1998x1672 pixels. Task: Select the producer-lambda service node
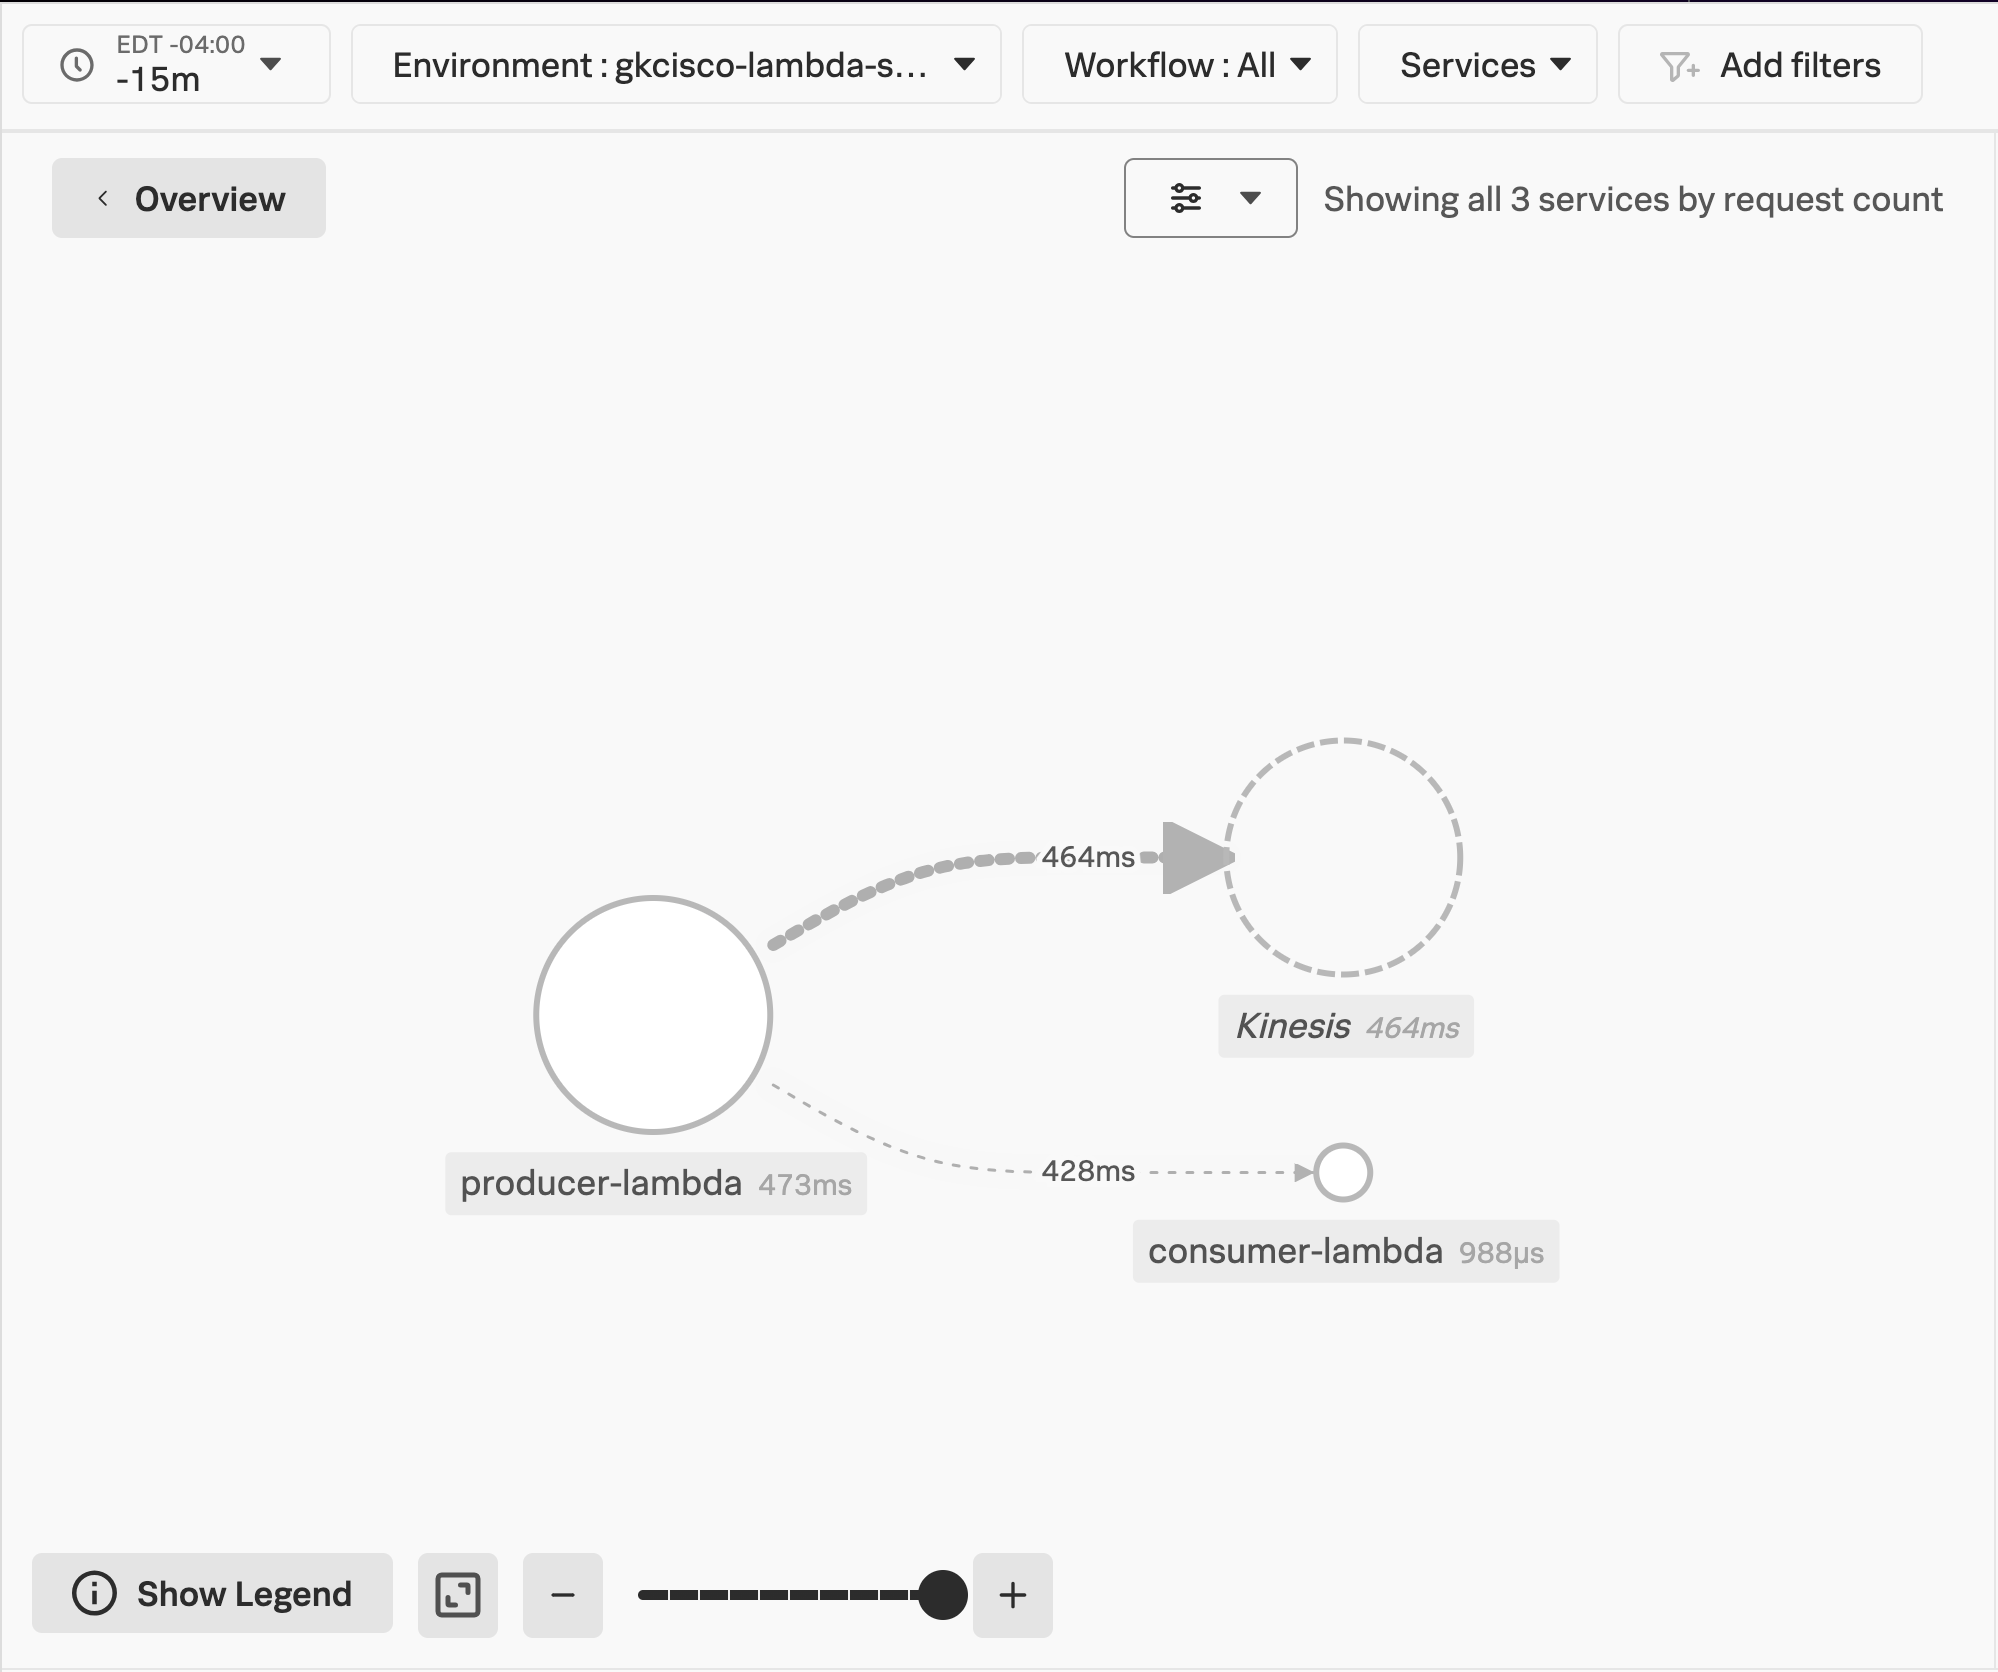click(653, 1014)
